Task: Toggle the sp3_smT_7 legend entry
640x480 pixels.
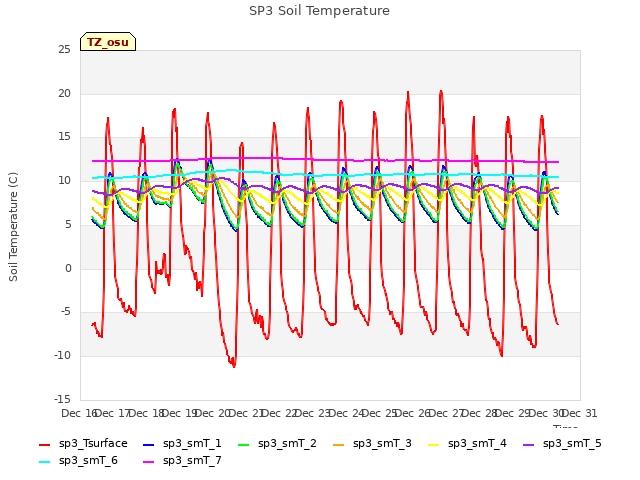Action: (182, 461)
